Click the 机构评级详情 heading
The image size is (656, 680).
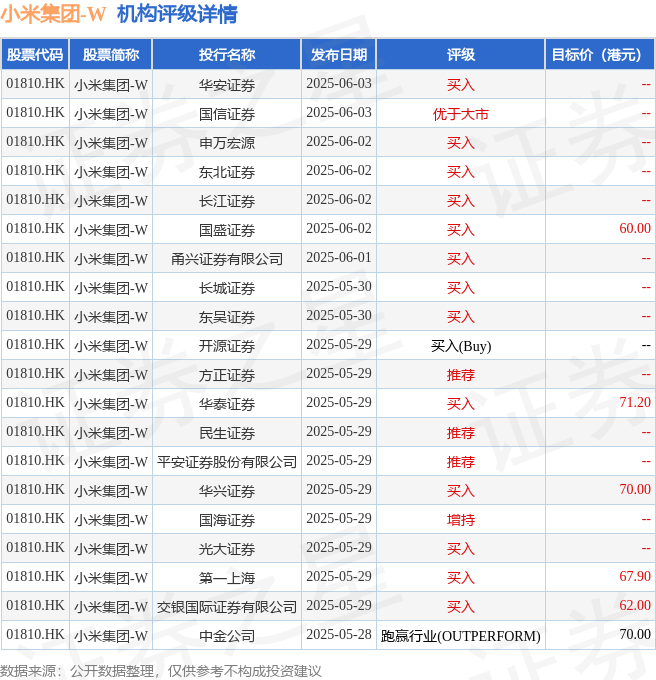177,14
